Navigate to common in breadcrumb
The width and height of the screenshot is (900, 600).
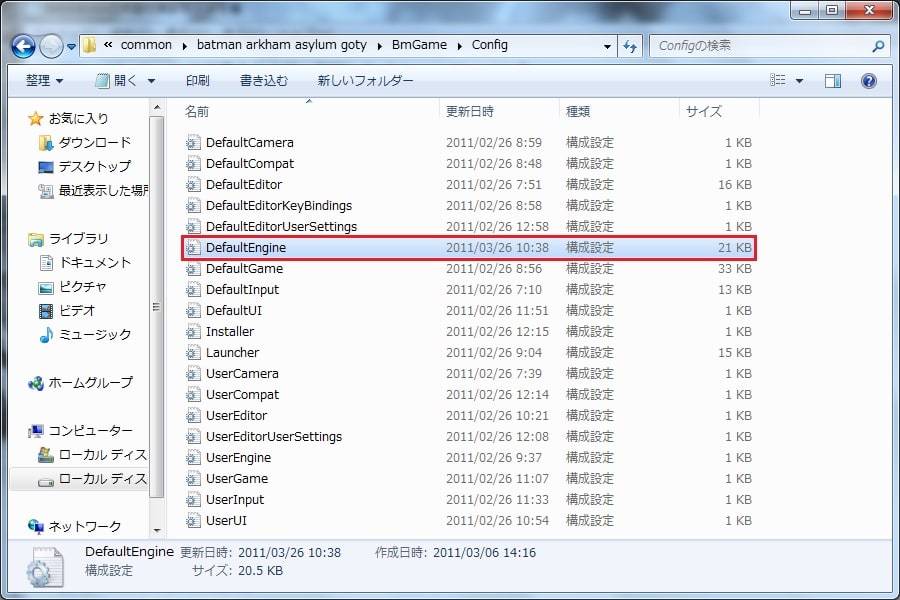(146, 45)
